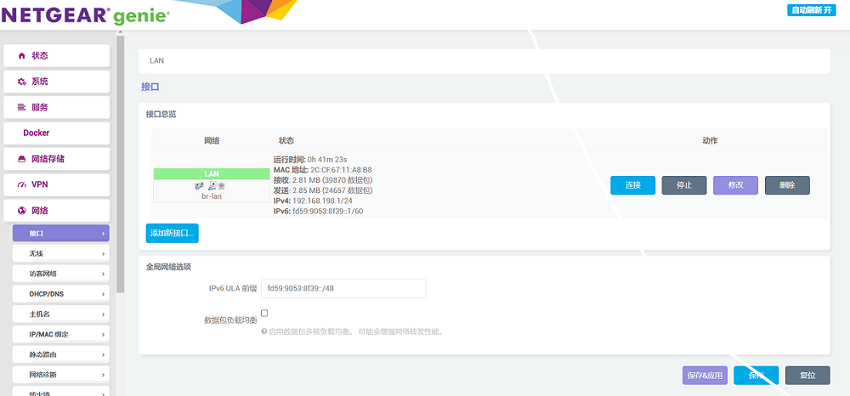Screen dimensions: 850x396
Task: Click the info icon before the 负载均衡 hint
Action: 264,331
